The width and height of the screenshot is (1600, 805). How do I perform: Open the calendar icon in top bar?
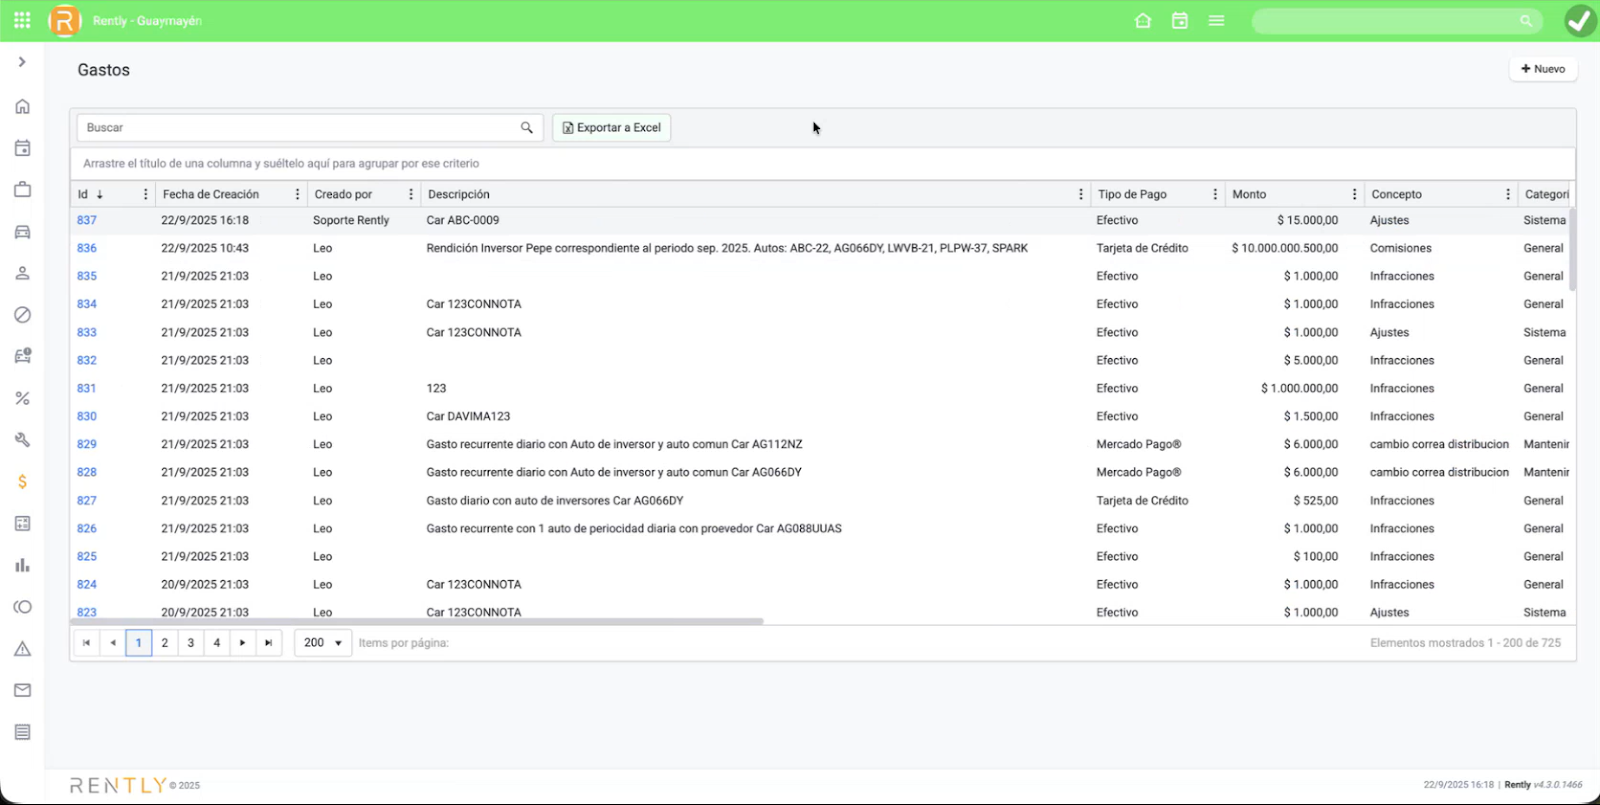(1180, 21)
